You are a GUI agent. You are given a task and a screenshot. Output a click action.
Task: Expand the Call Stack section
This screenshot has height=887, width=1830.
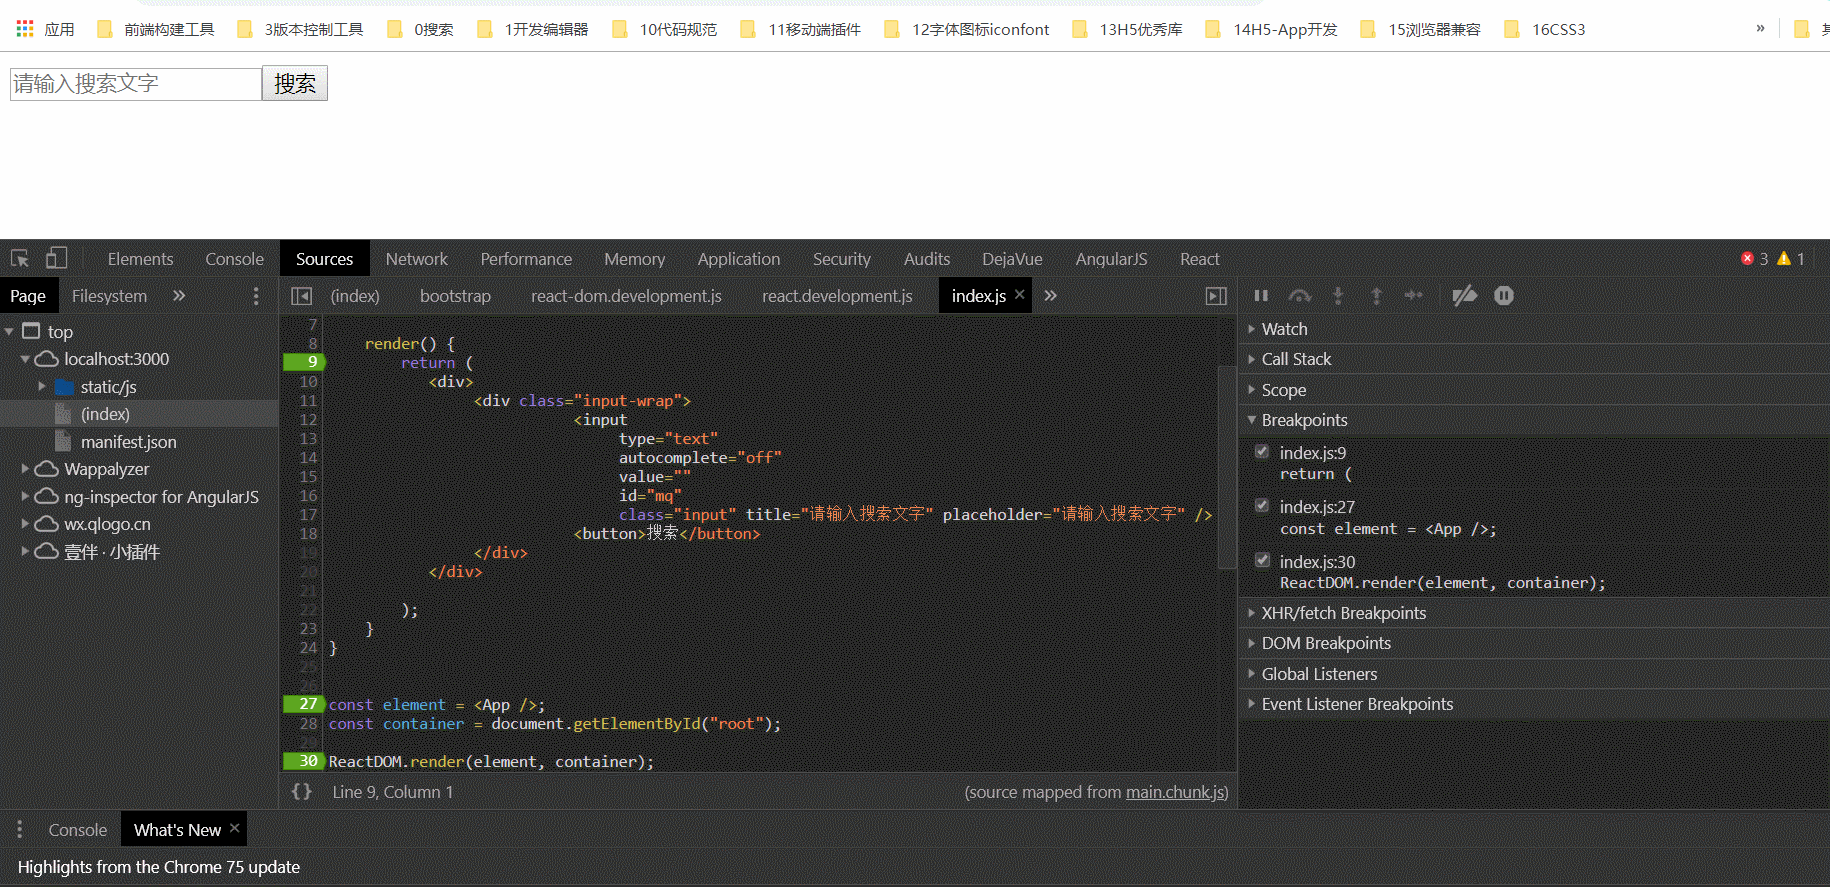(1296, 359)
